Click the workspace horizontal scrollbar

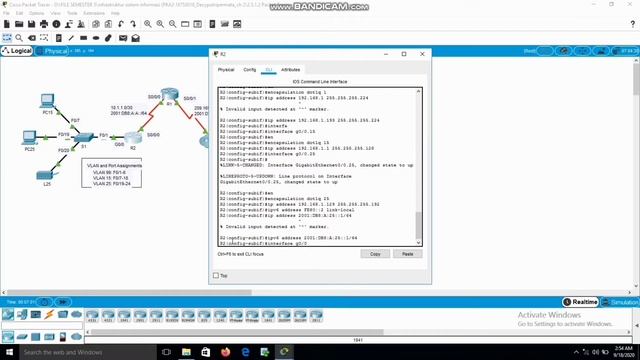pyautogui.click(x=129, y=292)
